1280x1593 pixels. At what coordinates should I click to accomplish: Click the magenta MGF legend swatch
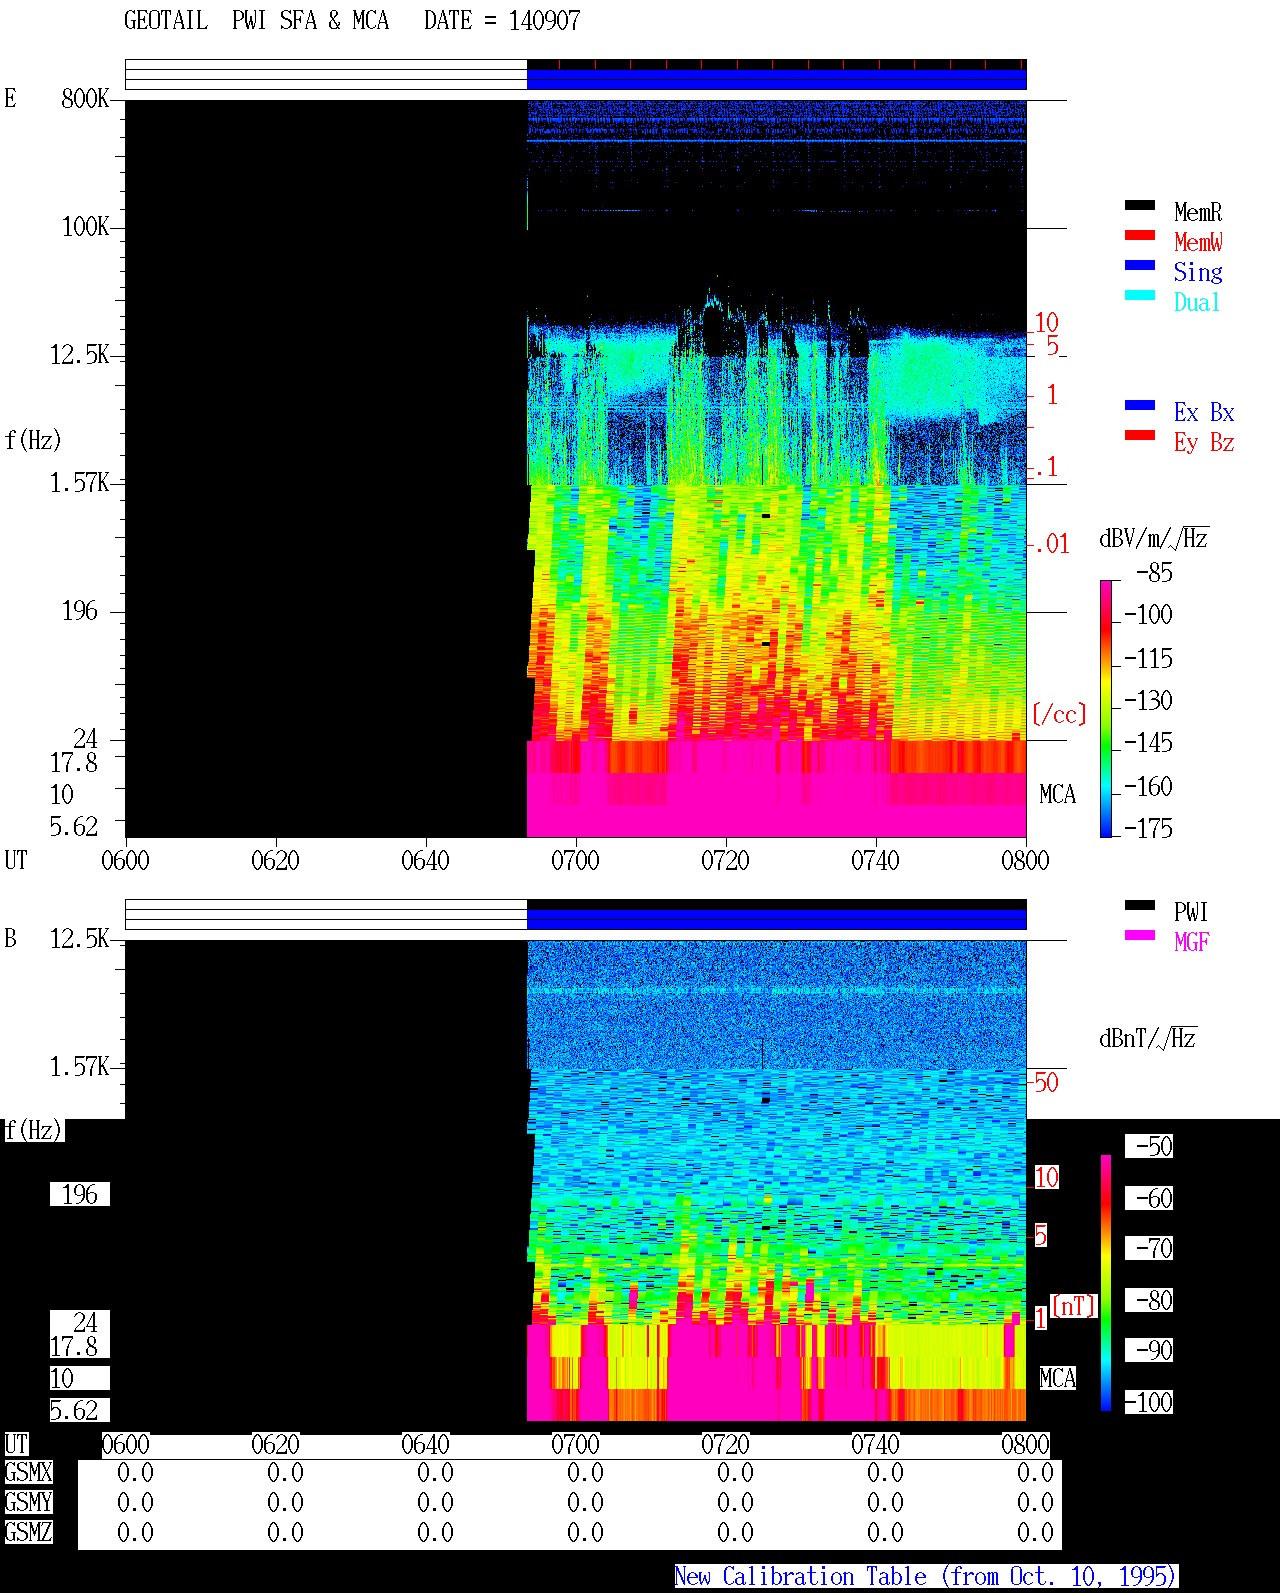click(1140, 936)
